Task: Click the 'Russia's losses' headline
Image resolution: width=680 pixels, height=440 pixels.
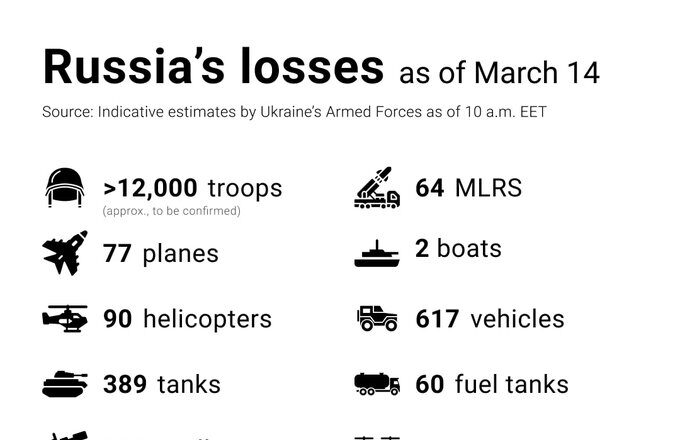Action: pyautogui.click(x=213, y=67)
